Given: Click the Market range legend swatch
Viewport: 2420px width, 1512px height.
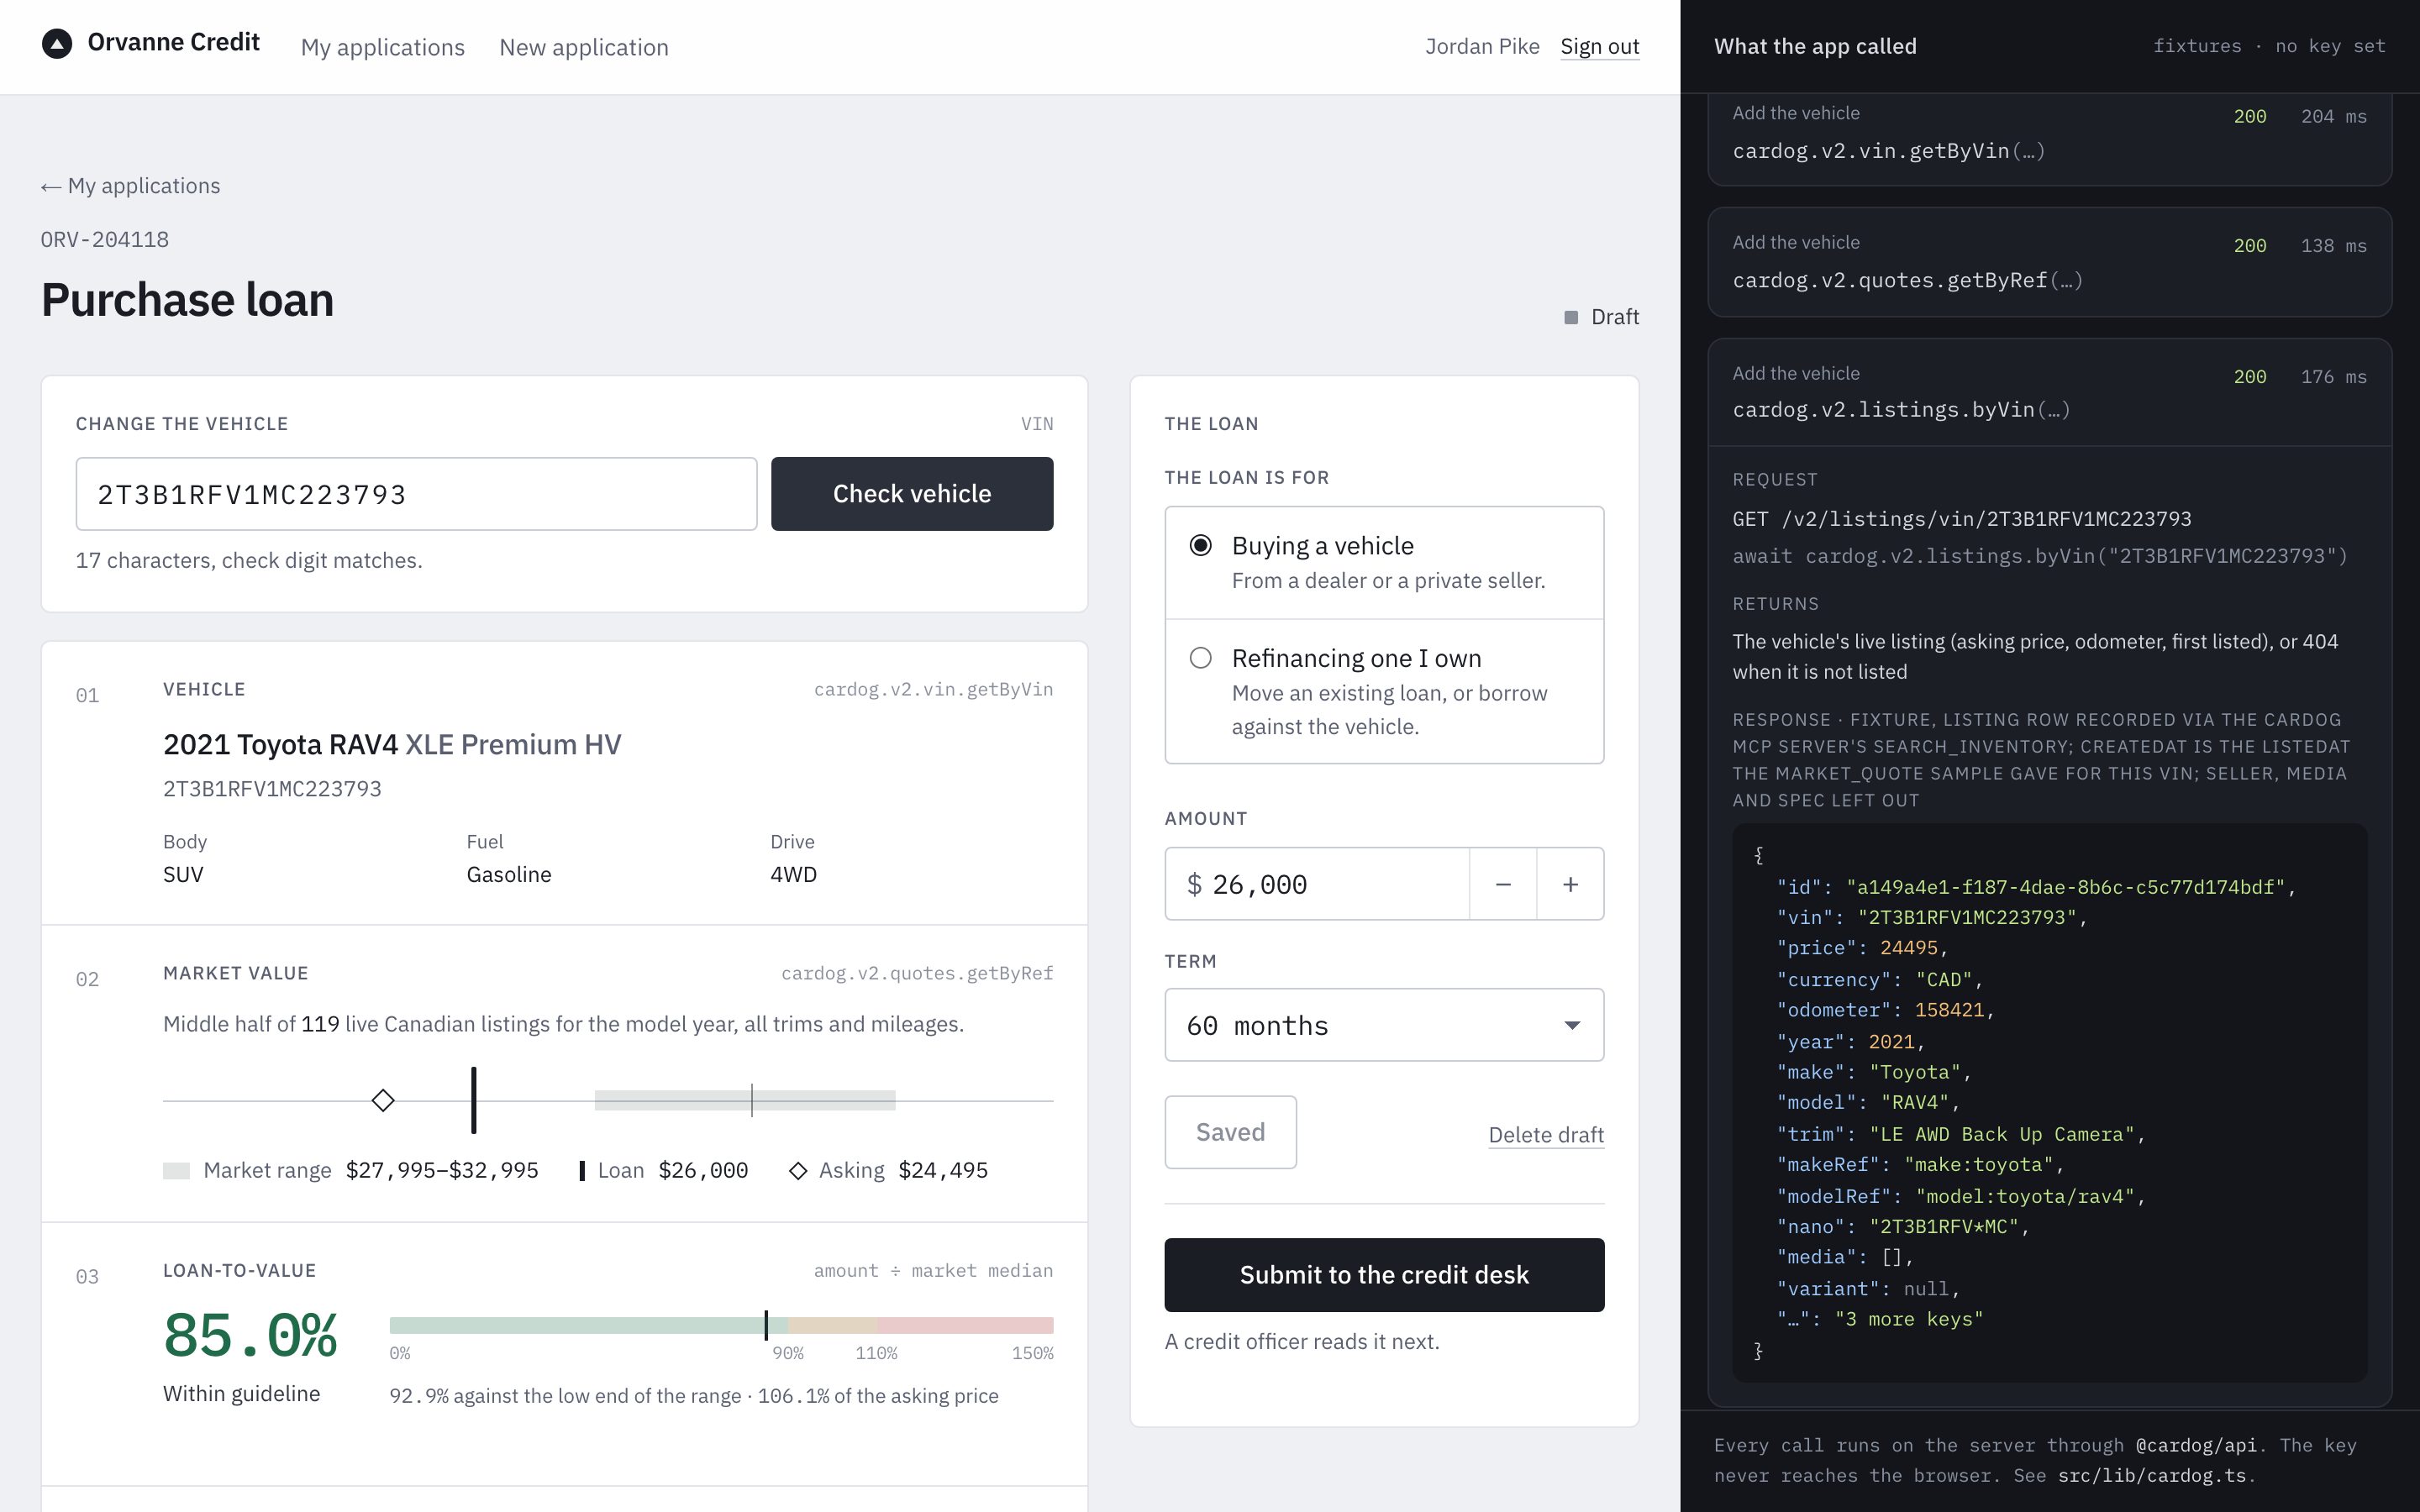Looking at the screenshot, I should (176, 1171).
